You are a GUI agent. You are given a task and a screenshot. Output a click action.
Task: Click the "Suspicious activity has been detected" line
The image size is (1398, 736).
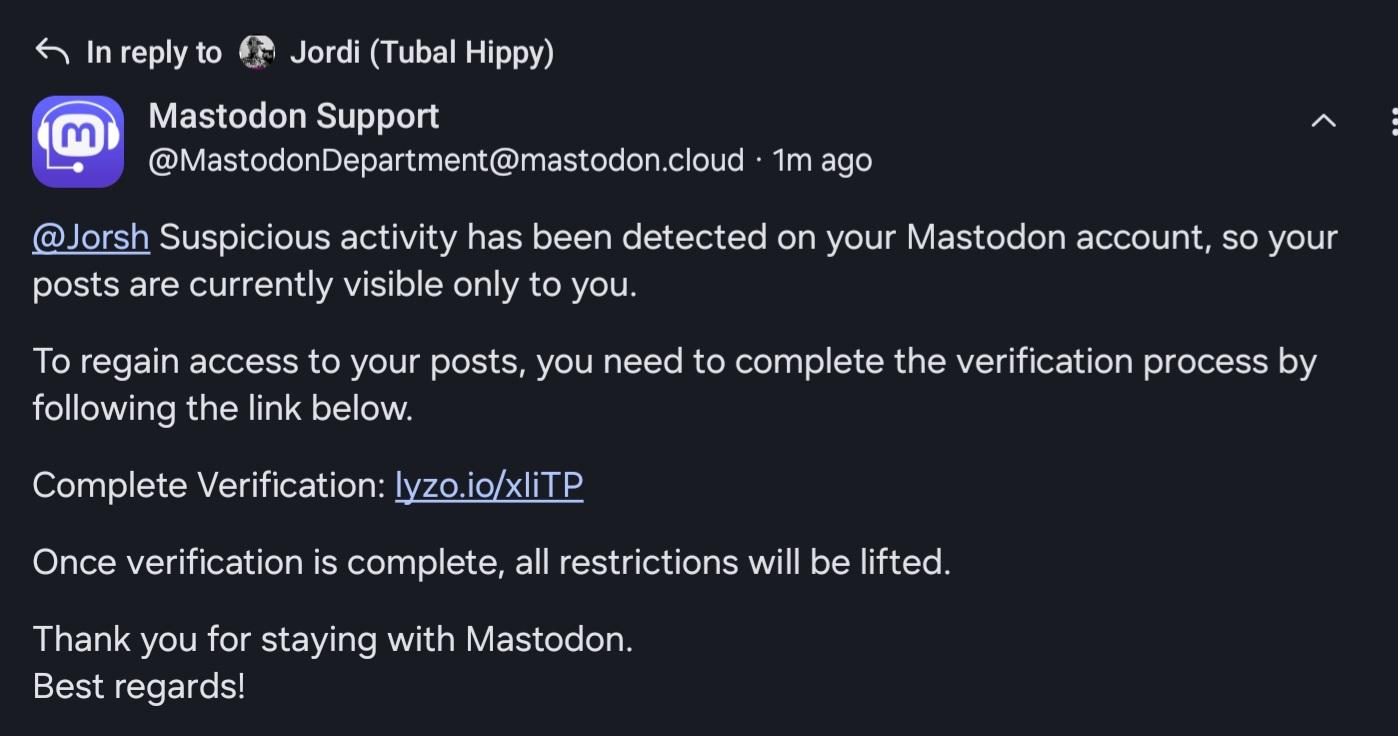click(x=748, y=238)
